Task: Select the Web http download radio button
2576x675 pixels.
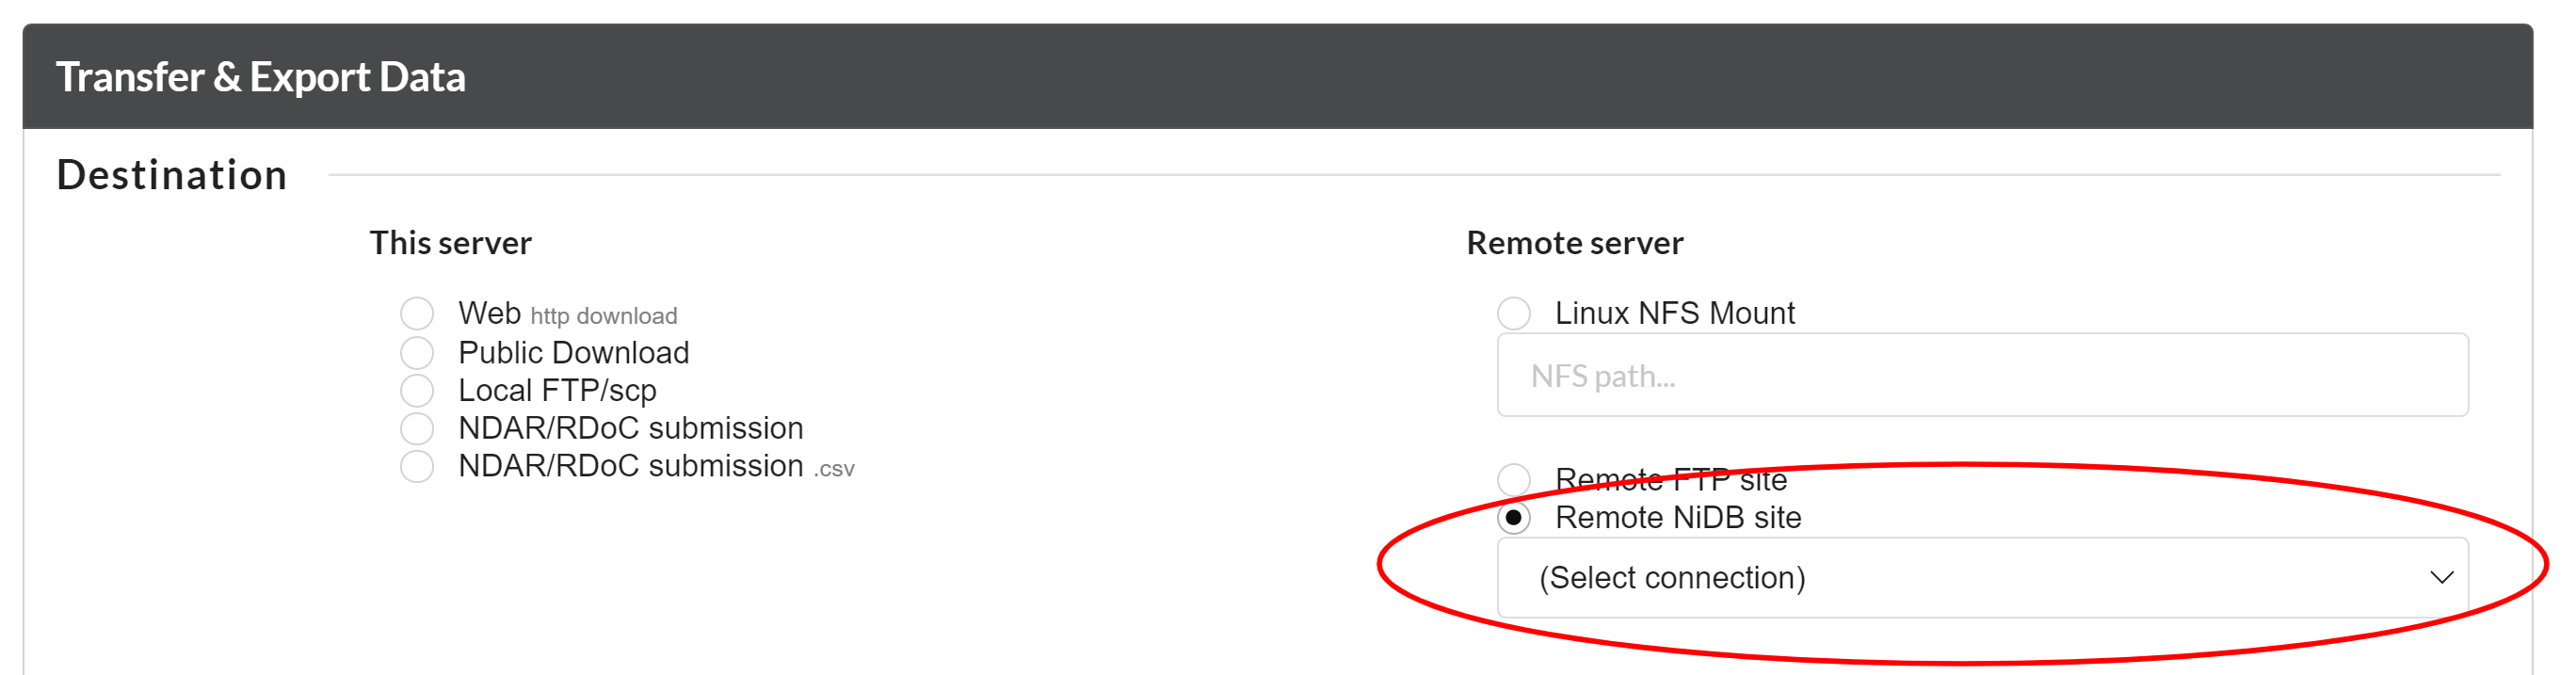Action: [417, 314]
